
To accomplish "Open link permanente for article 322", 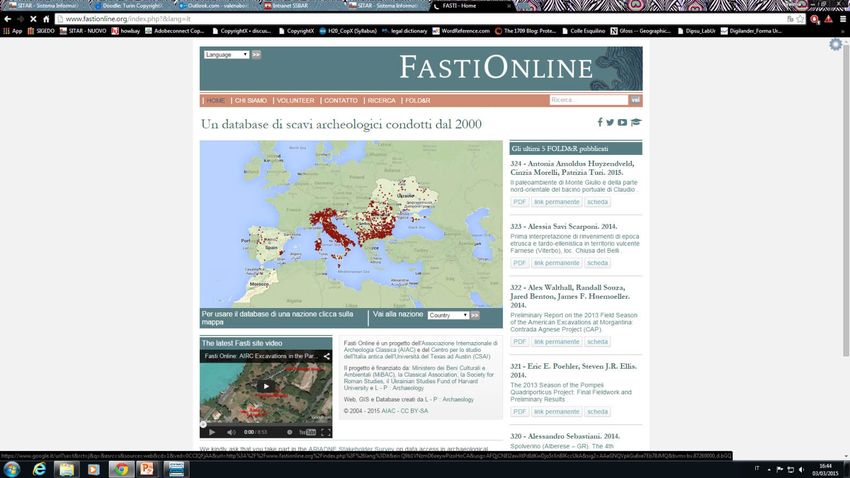I will coord(556,341).
